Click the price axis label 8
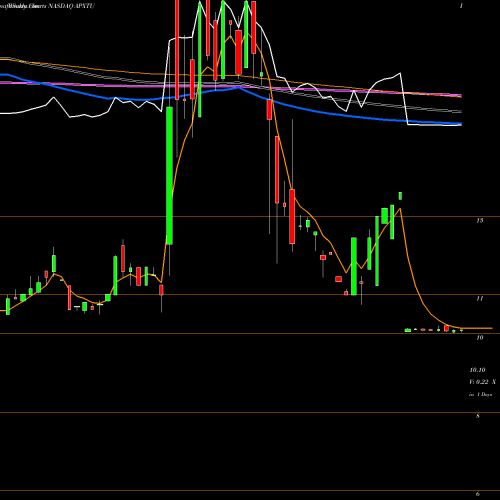This screenshot has height=500, width=500. [478, 416]
